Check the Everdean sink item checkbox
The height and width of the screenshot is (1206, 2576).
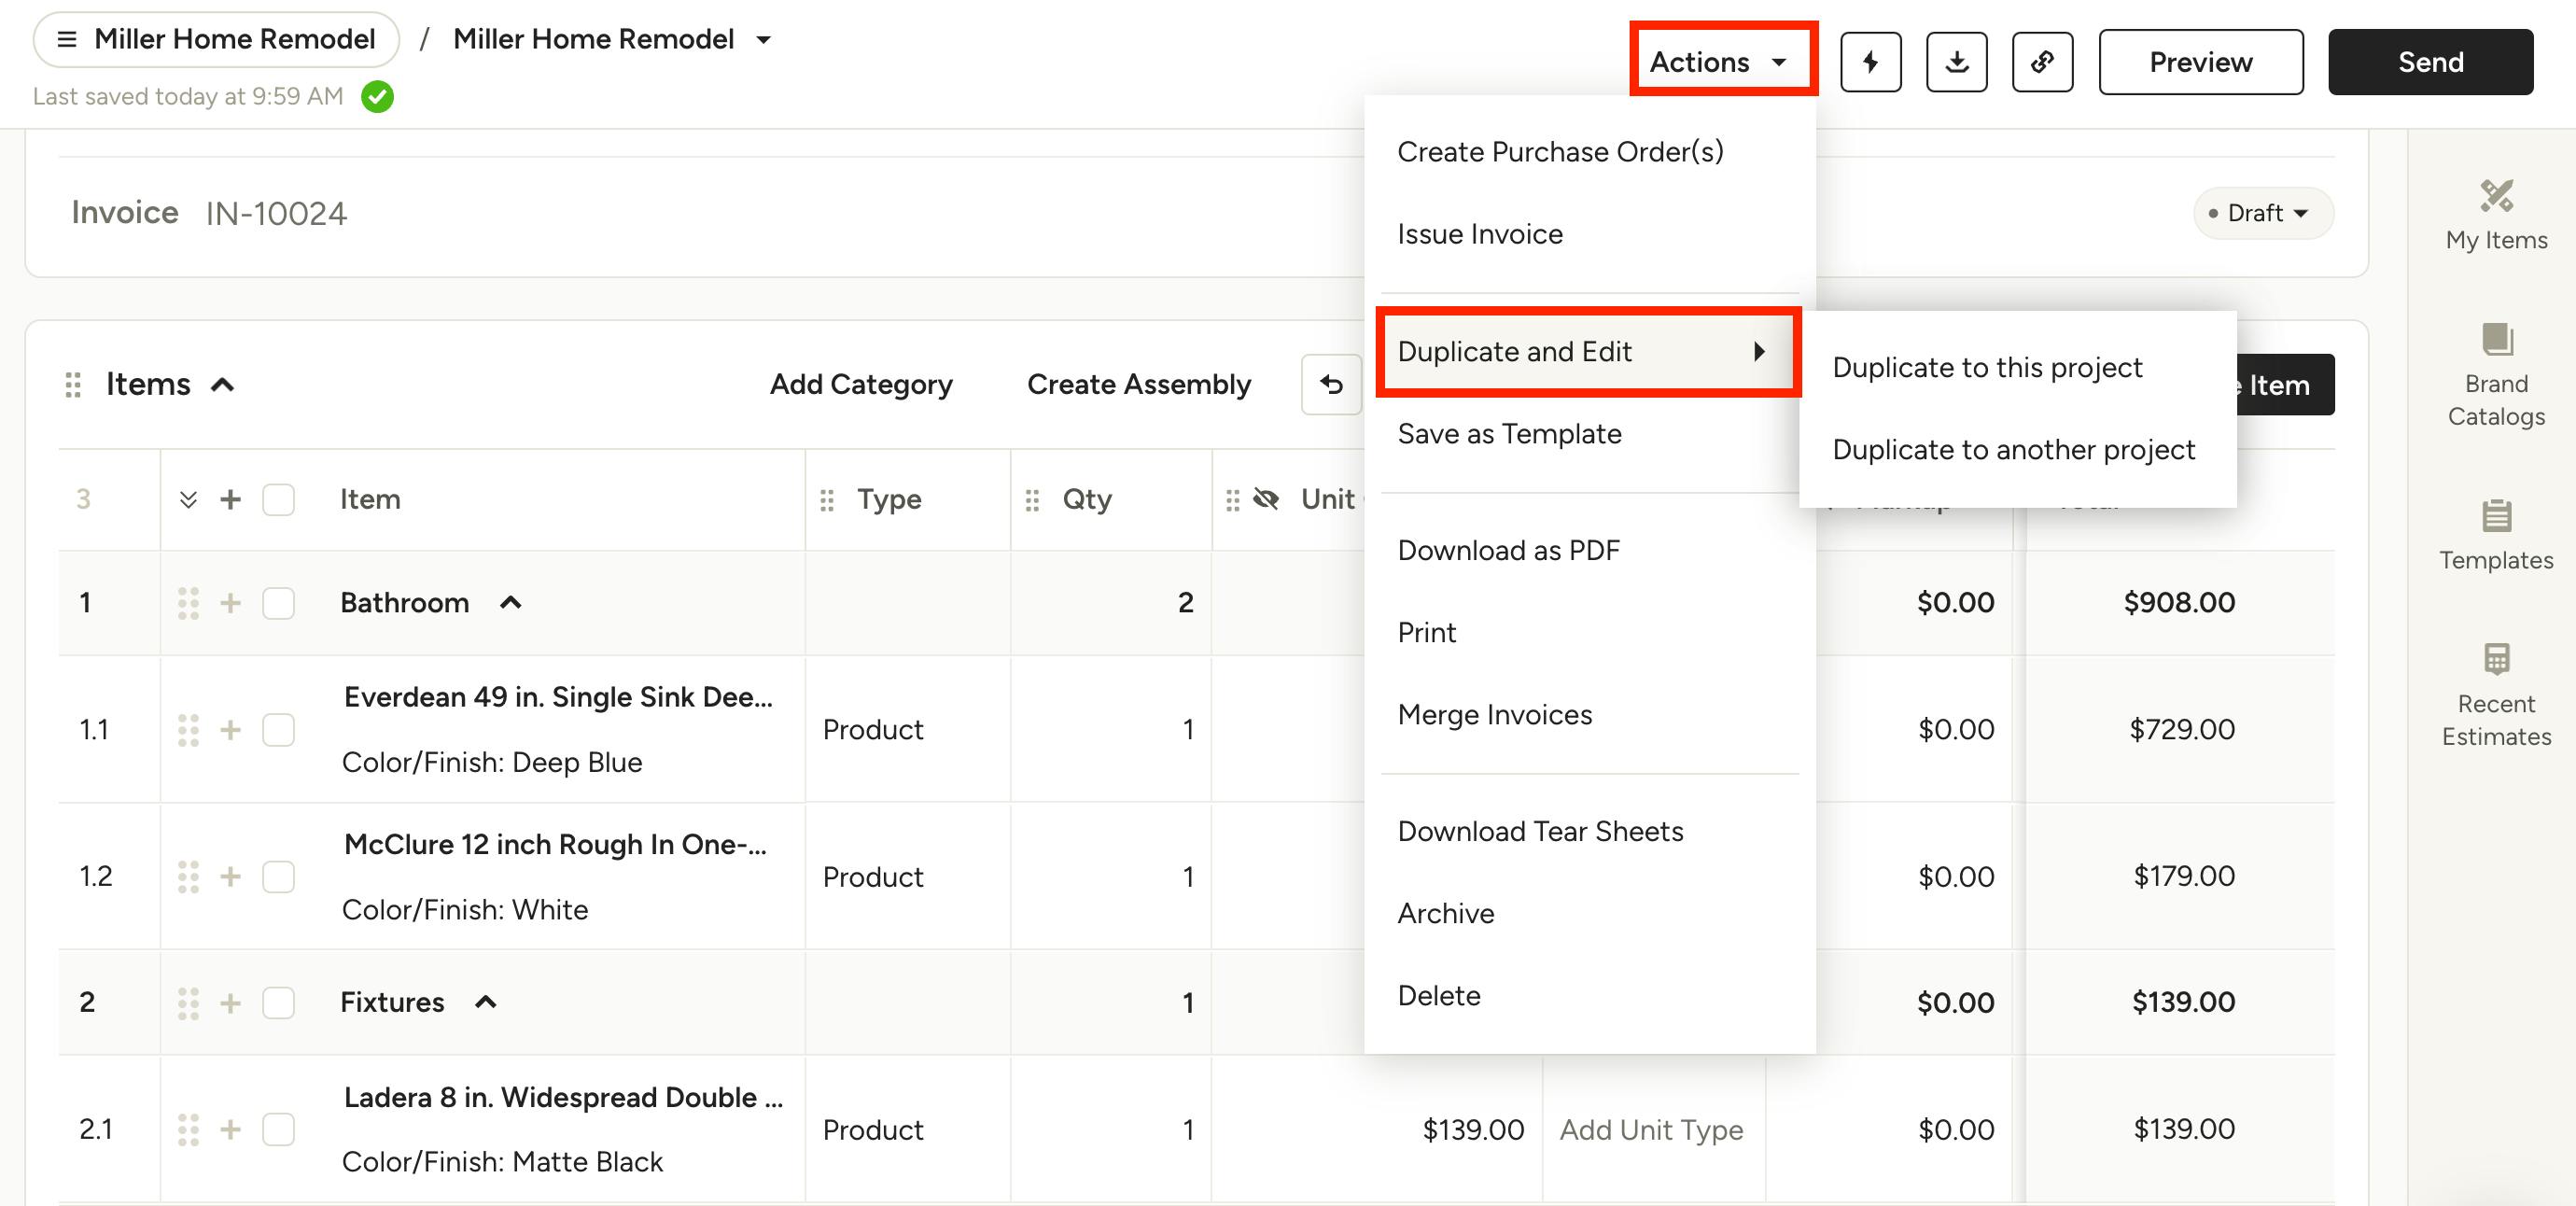coord(278,730)
